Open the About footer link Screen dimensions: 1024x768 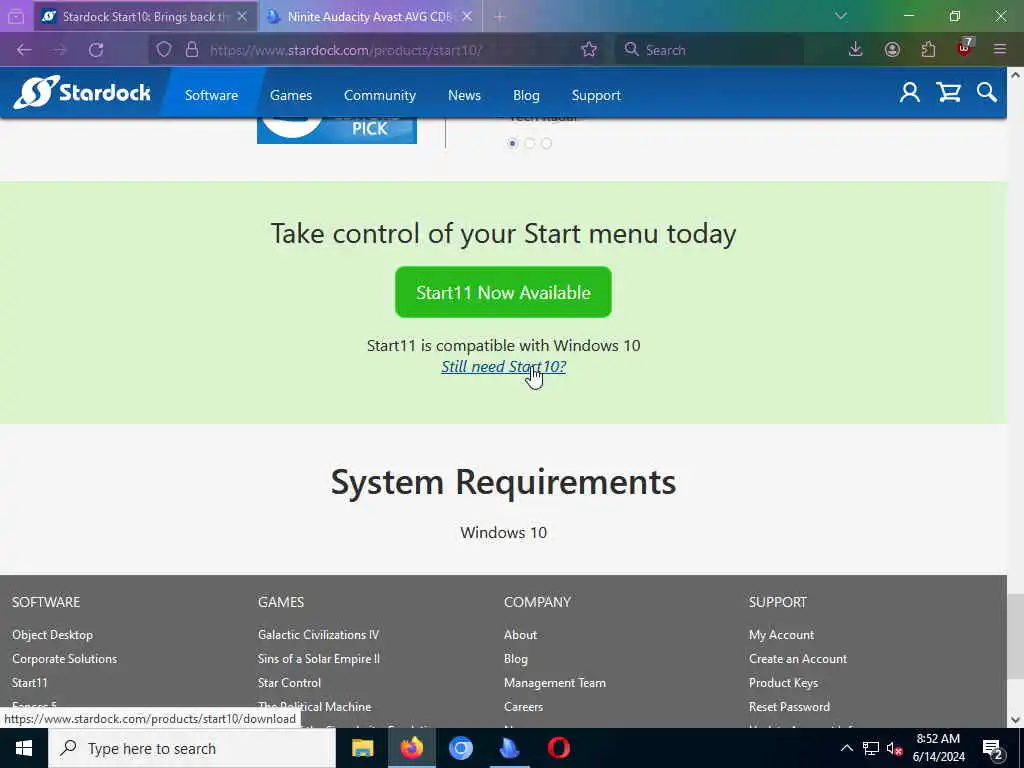tap(520, 634)
